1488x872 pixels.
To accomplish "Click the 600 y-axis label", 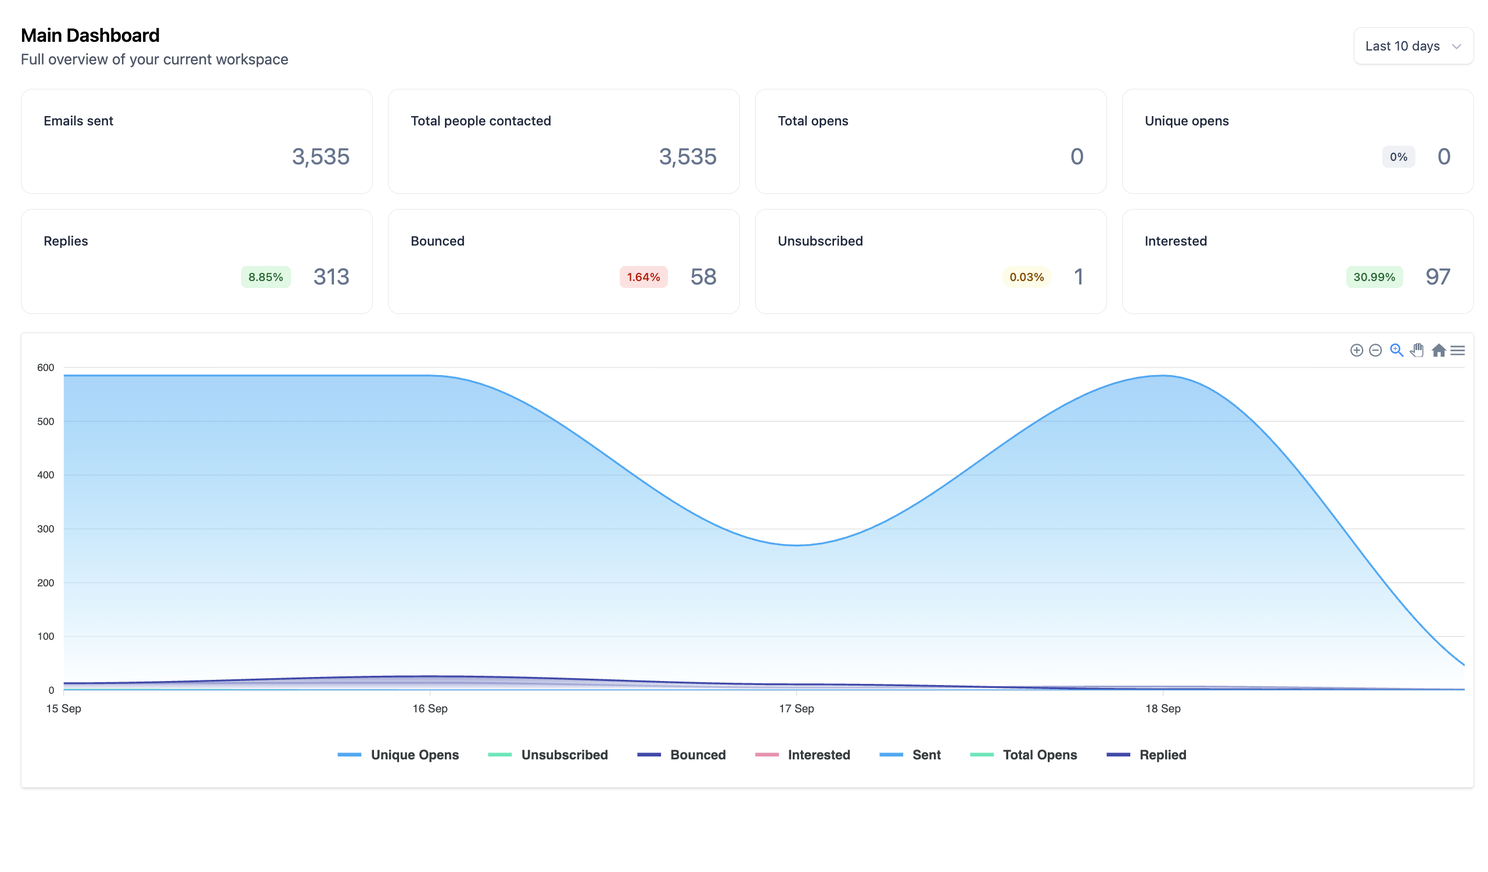I will coord(45,368).
